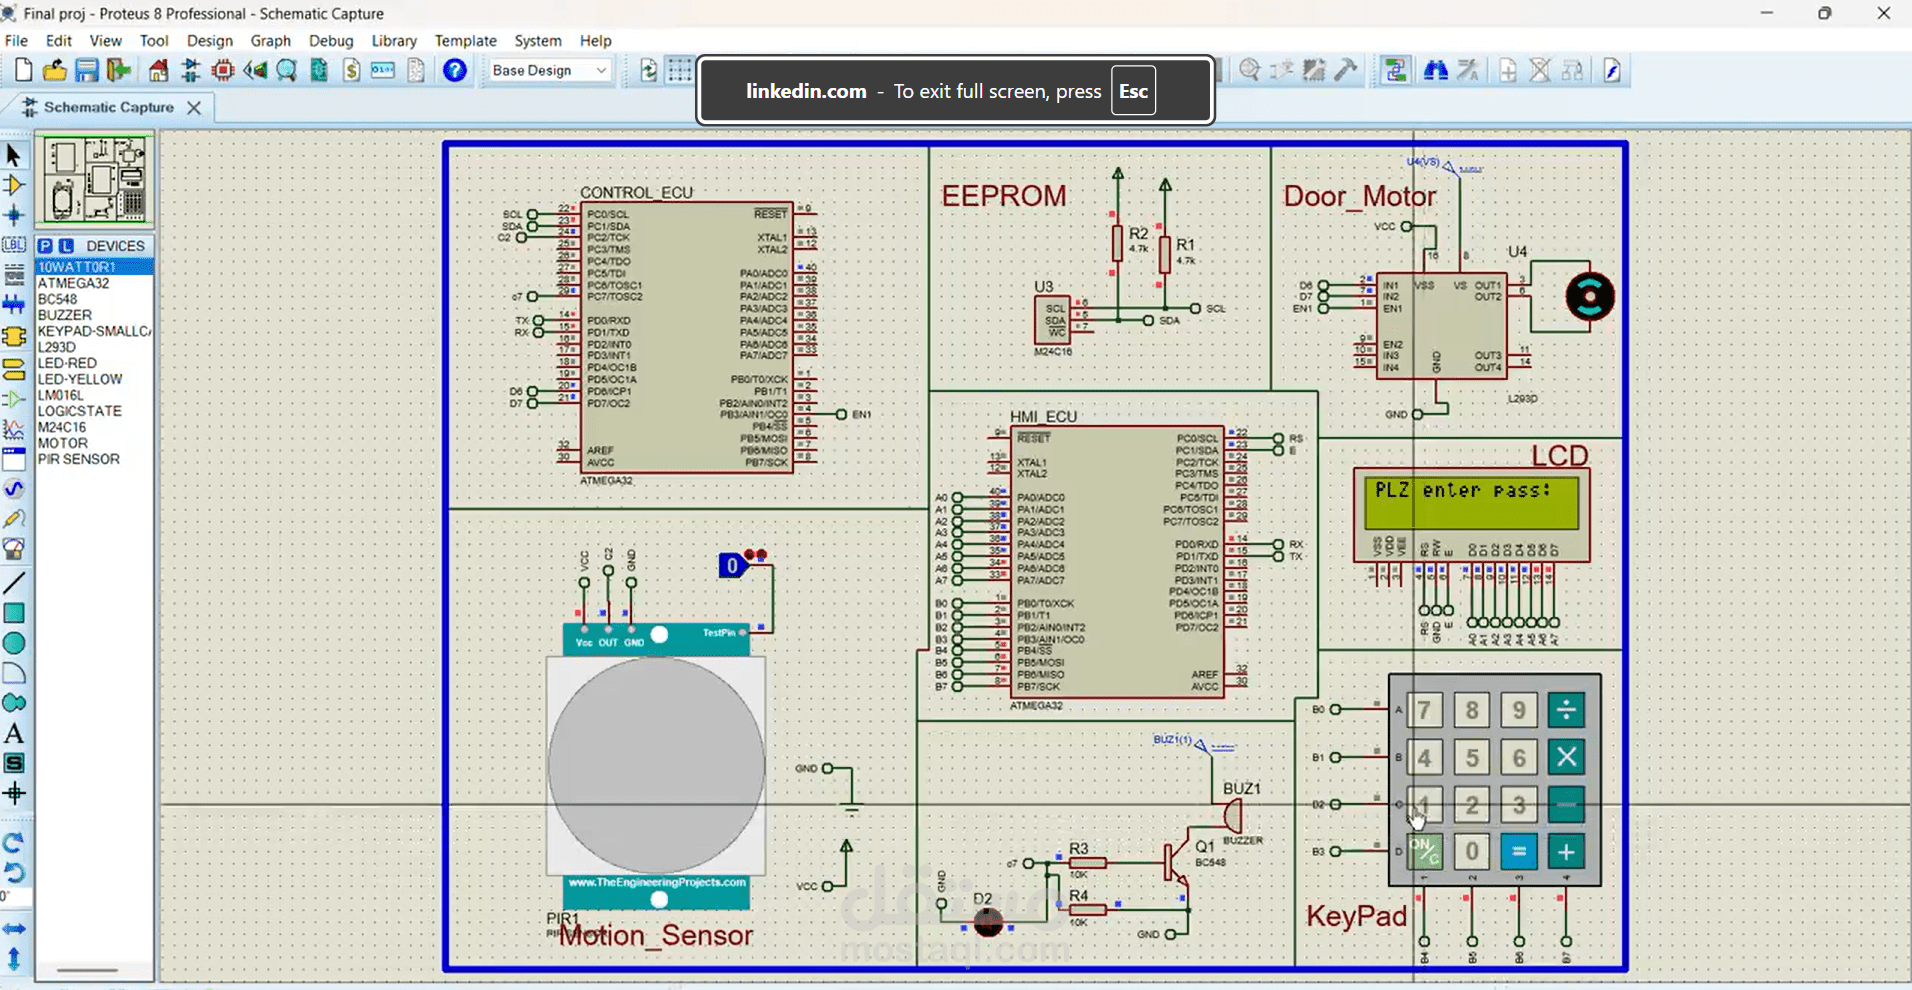1912x990 pixels.
Task: Open the Design menu item
Action: (x=210, y=41)
